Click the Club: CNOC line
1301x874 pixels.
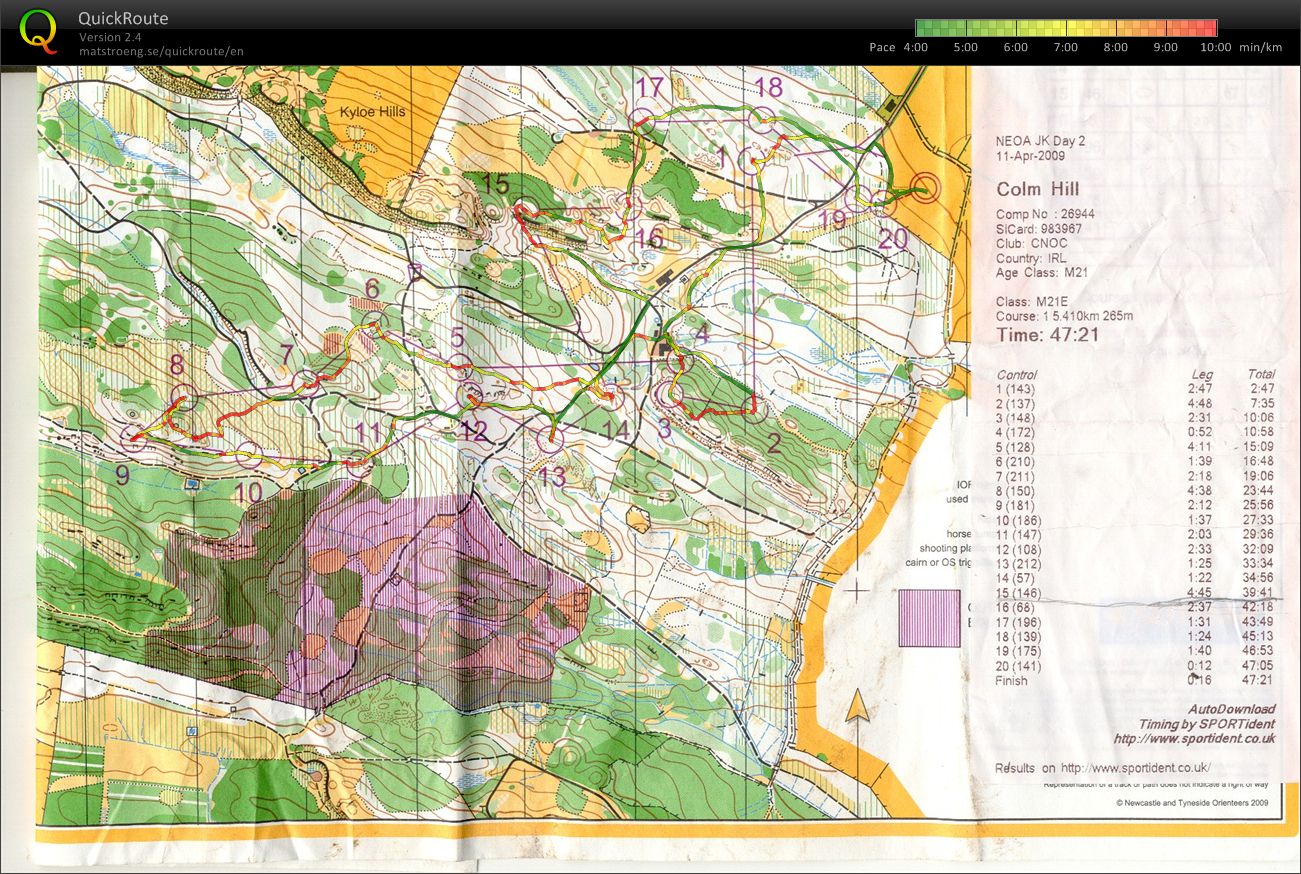click(x=1032, y=243)
